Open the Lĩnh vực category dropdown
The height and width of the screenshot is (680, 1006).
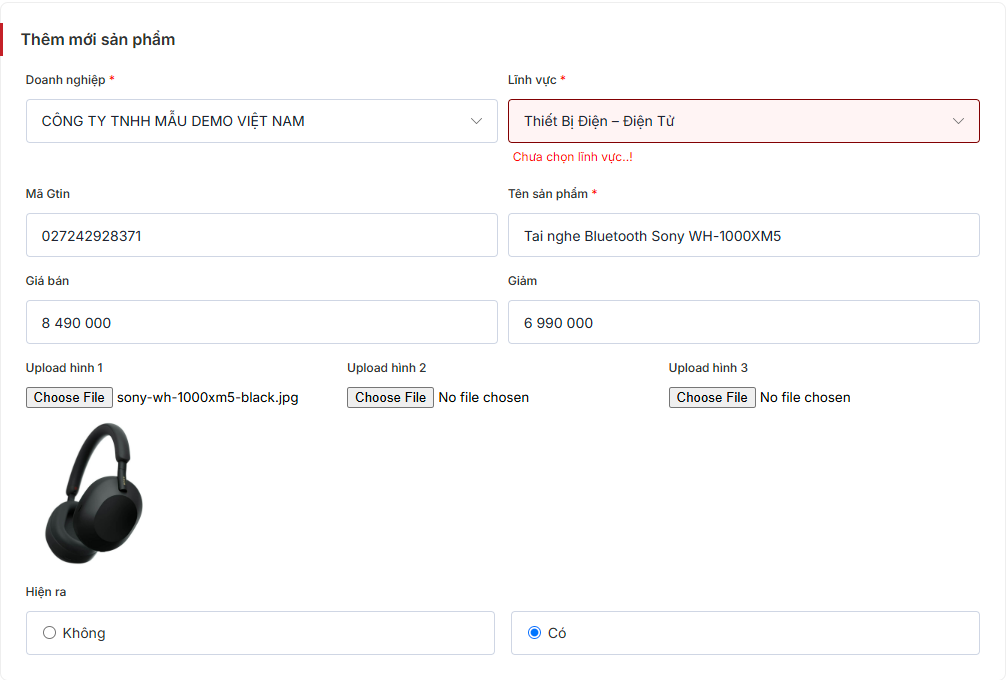744,121
